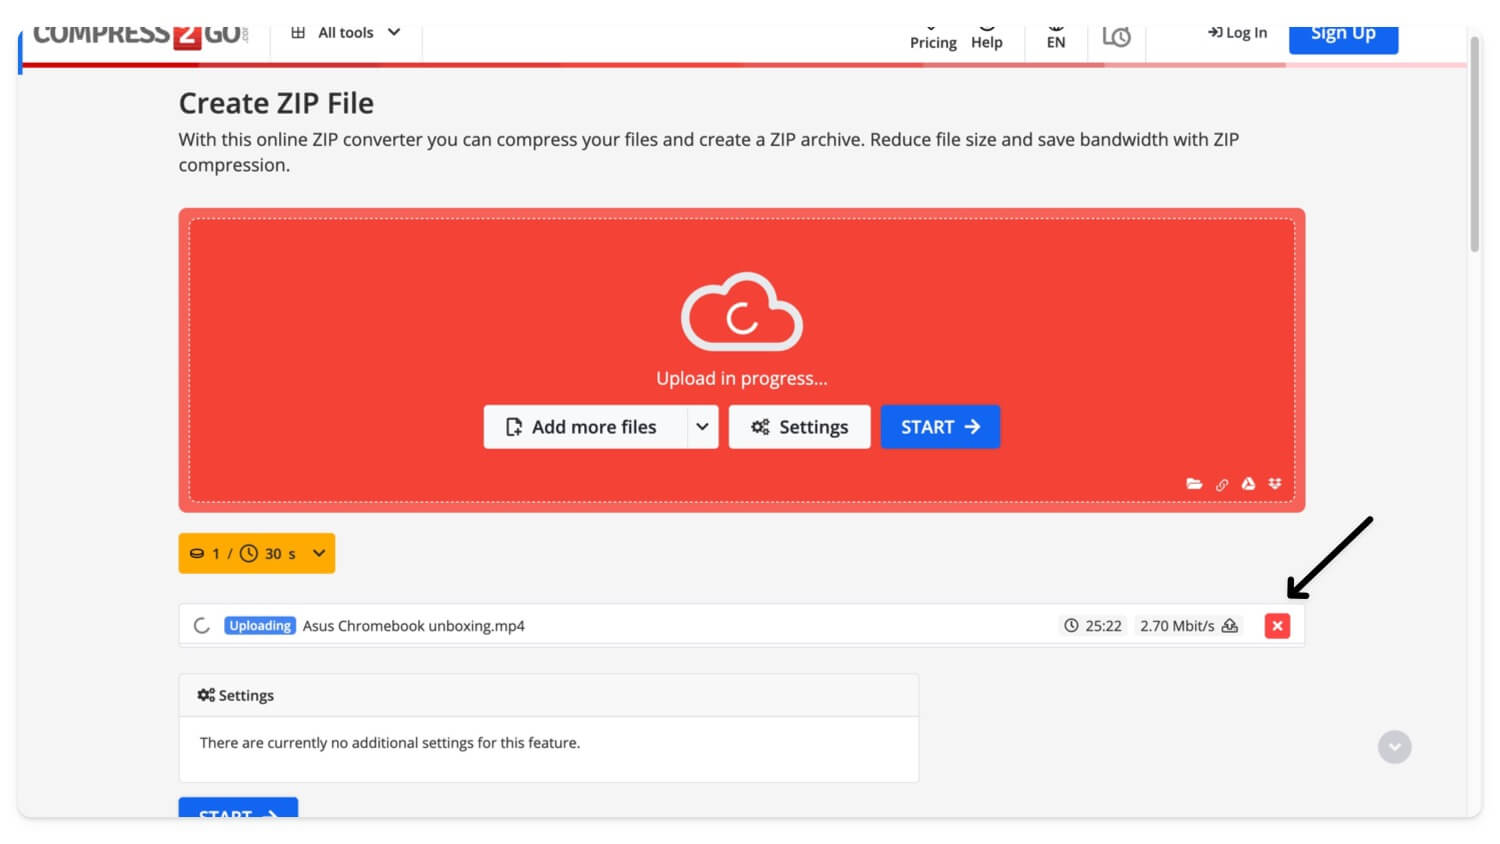Viewport: 1500px width, 844px height.
Task: Open the Pricing menu
Action: [x=933, y=36]
